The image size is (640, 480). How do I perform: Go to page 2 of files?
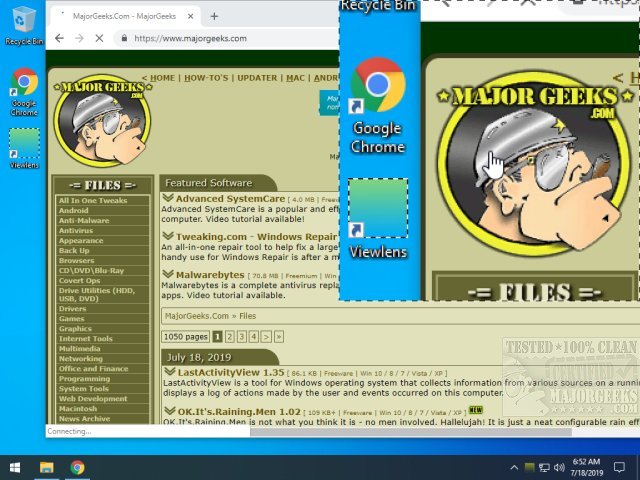[230, 337]
